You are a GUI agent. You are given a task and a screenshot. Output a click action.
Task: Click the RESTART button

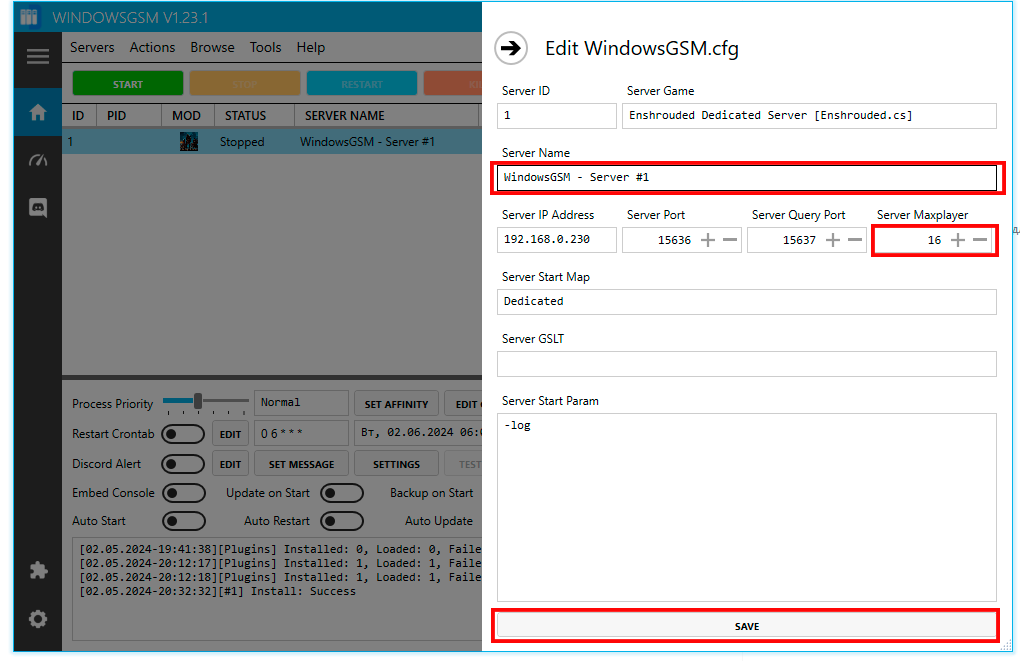point(362,84)
